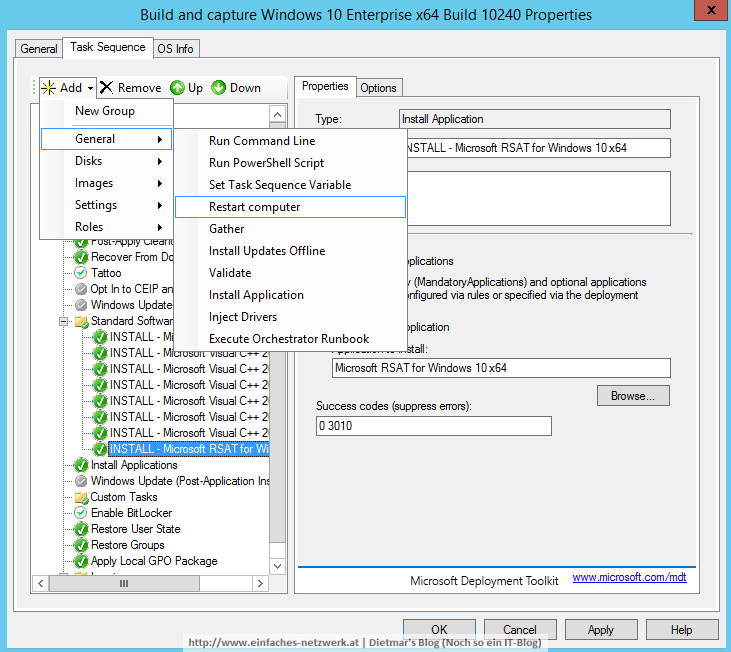The height and width of the screenshot is (652, 731).
Task: Select the Validate menu entry
Action: (290, 273)
